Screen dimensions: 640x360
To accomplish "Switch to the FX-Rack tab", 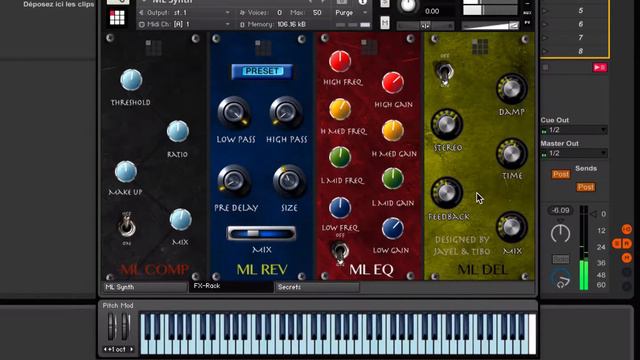I will coord(231,287).
